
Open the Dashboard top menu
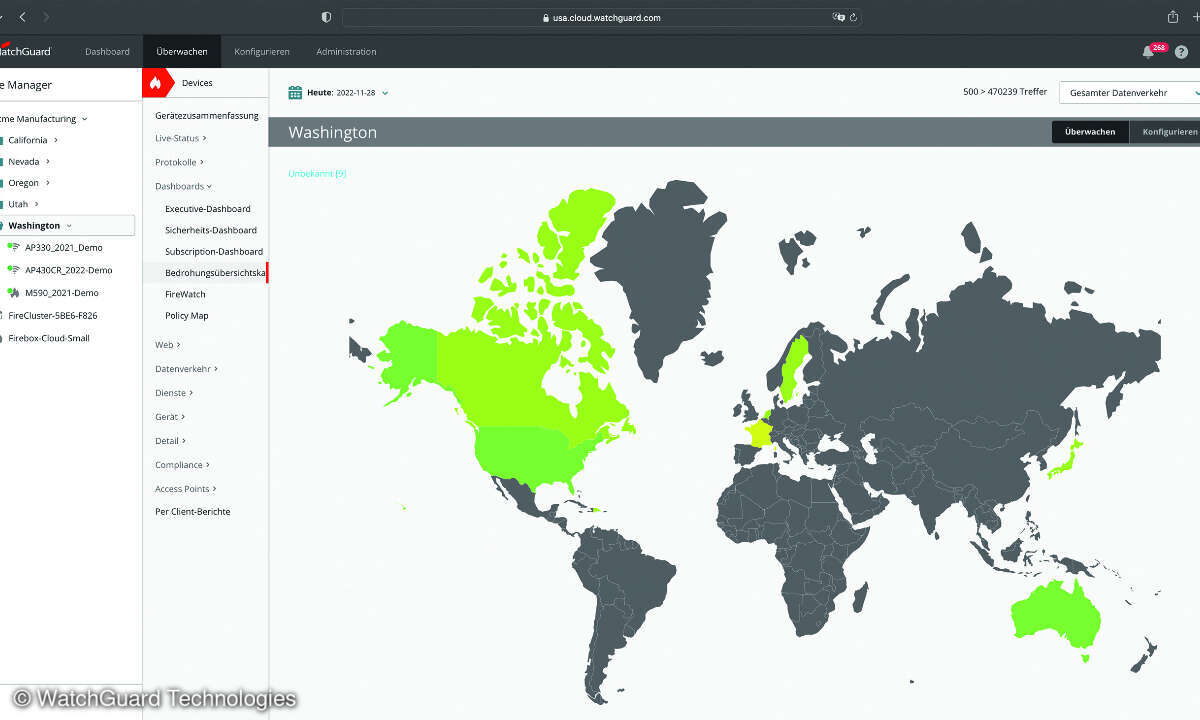(x=107, y=52)
